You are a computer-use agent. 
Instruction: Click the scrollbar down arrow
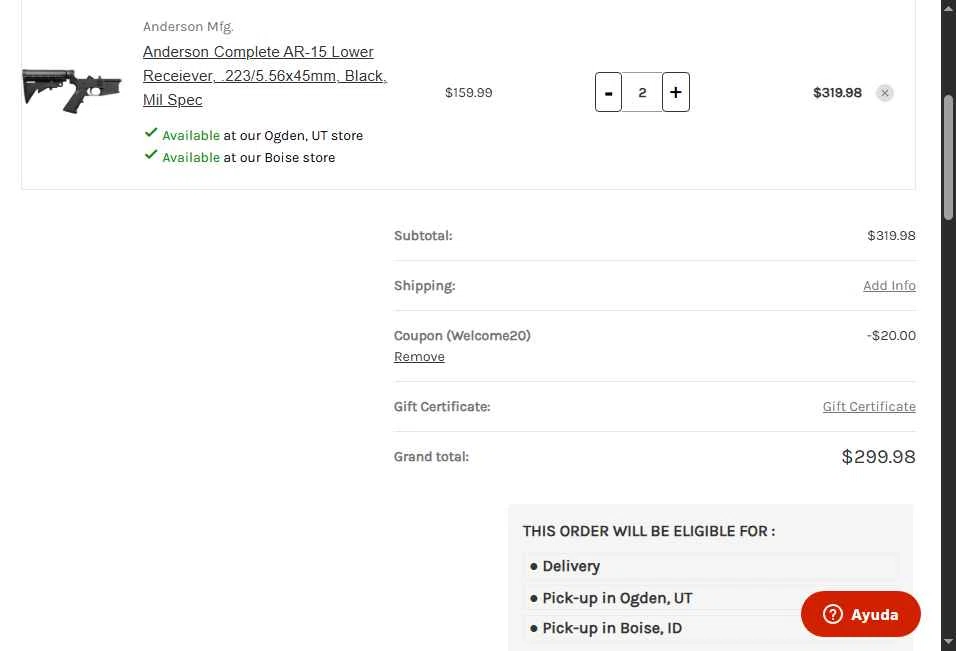click(x=948, y=642)
